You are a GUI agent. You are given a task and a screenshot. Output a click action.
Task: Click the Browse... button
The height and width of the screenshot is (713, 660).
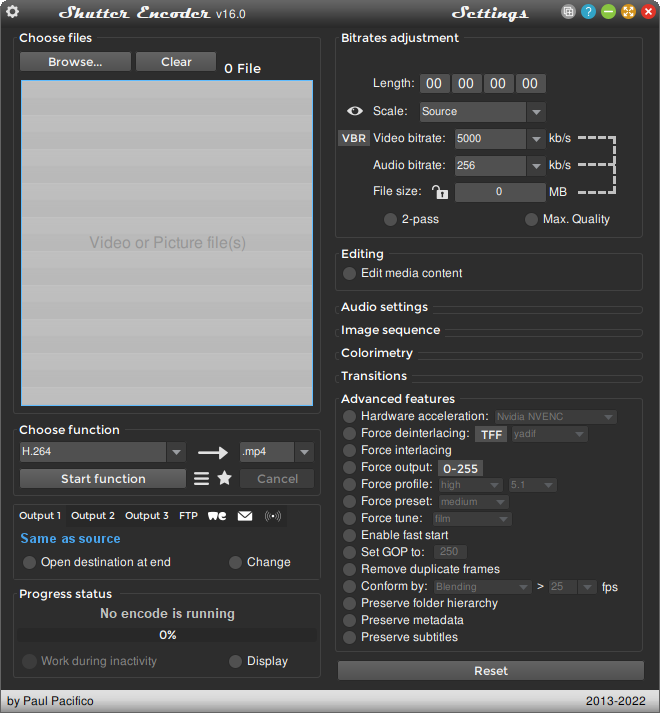tap(75, 62)
